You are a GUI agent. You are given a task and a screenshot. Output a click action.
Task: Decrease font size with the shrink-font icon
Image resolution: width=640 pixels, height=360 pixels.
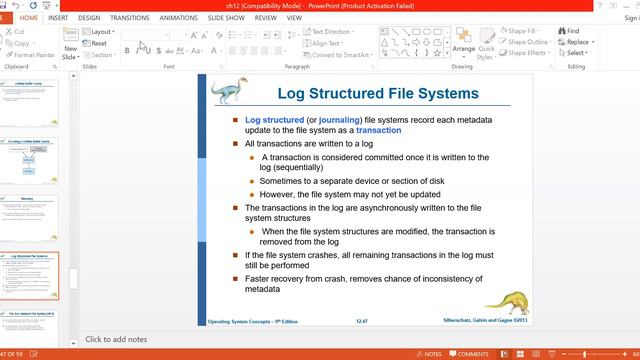tap(204, 36)
